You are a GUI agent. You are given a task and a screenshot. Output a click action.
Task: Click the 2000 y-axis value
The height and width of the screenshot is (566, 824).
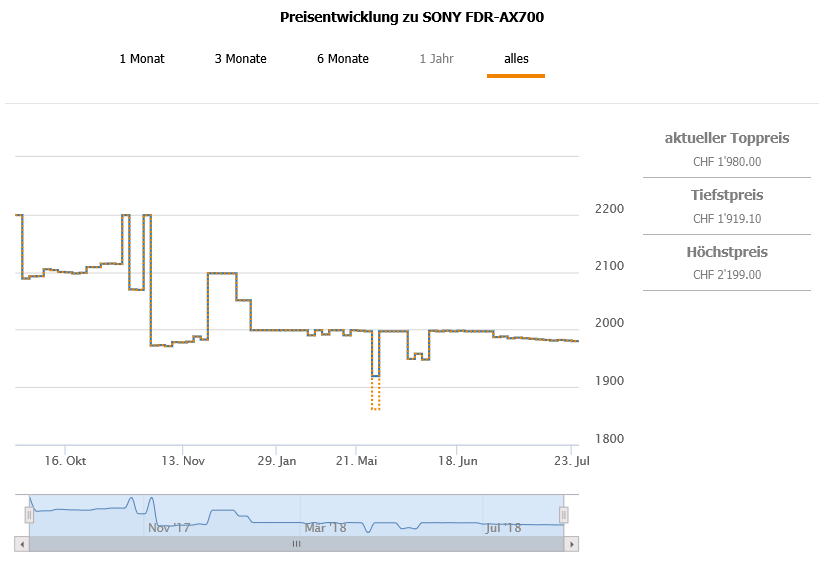[x=610, y=323]
